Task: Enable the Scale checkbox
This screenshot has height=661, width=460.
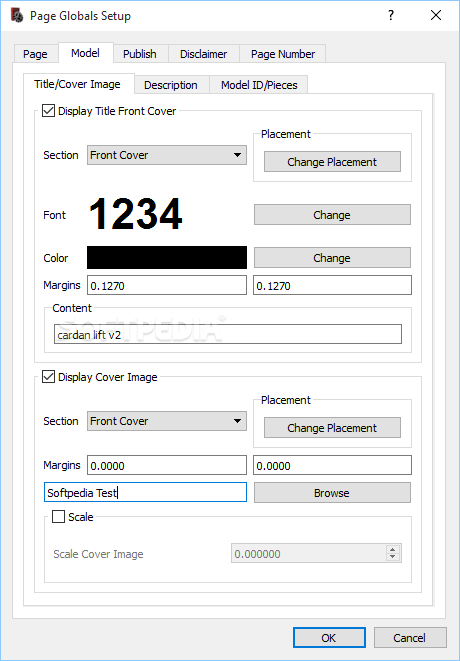Action: (58, 516)
